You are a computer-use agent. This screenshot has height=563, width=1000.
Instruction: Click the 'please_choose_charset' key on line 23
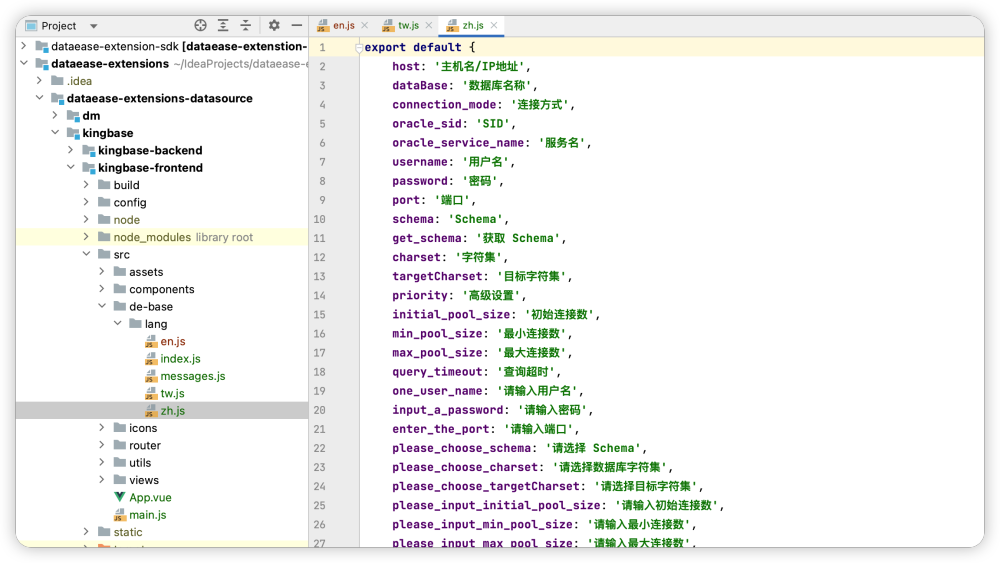pyautogui.click(x=465, y=467)
